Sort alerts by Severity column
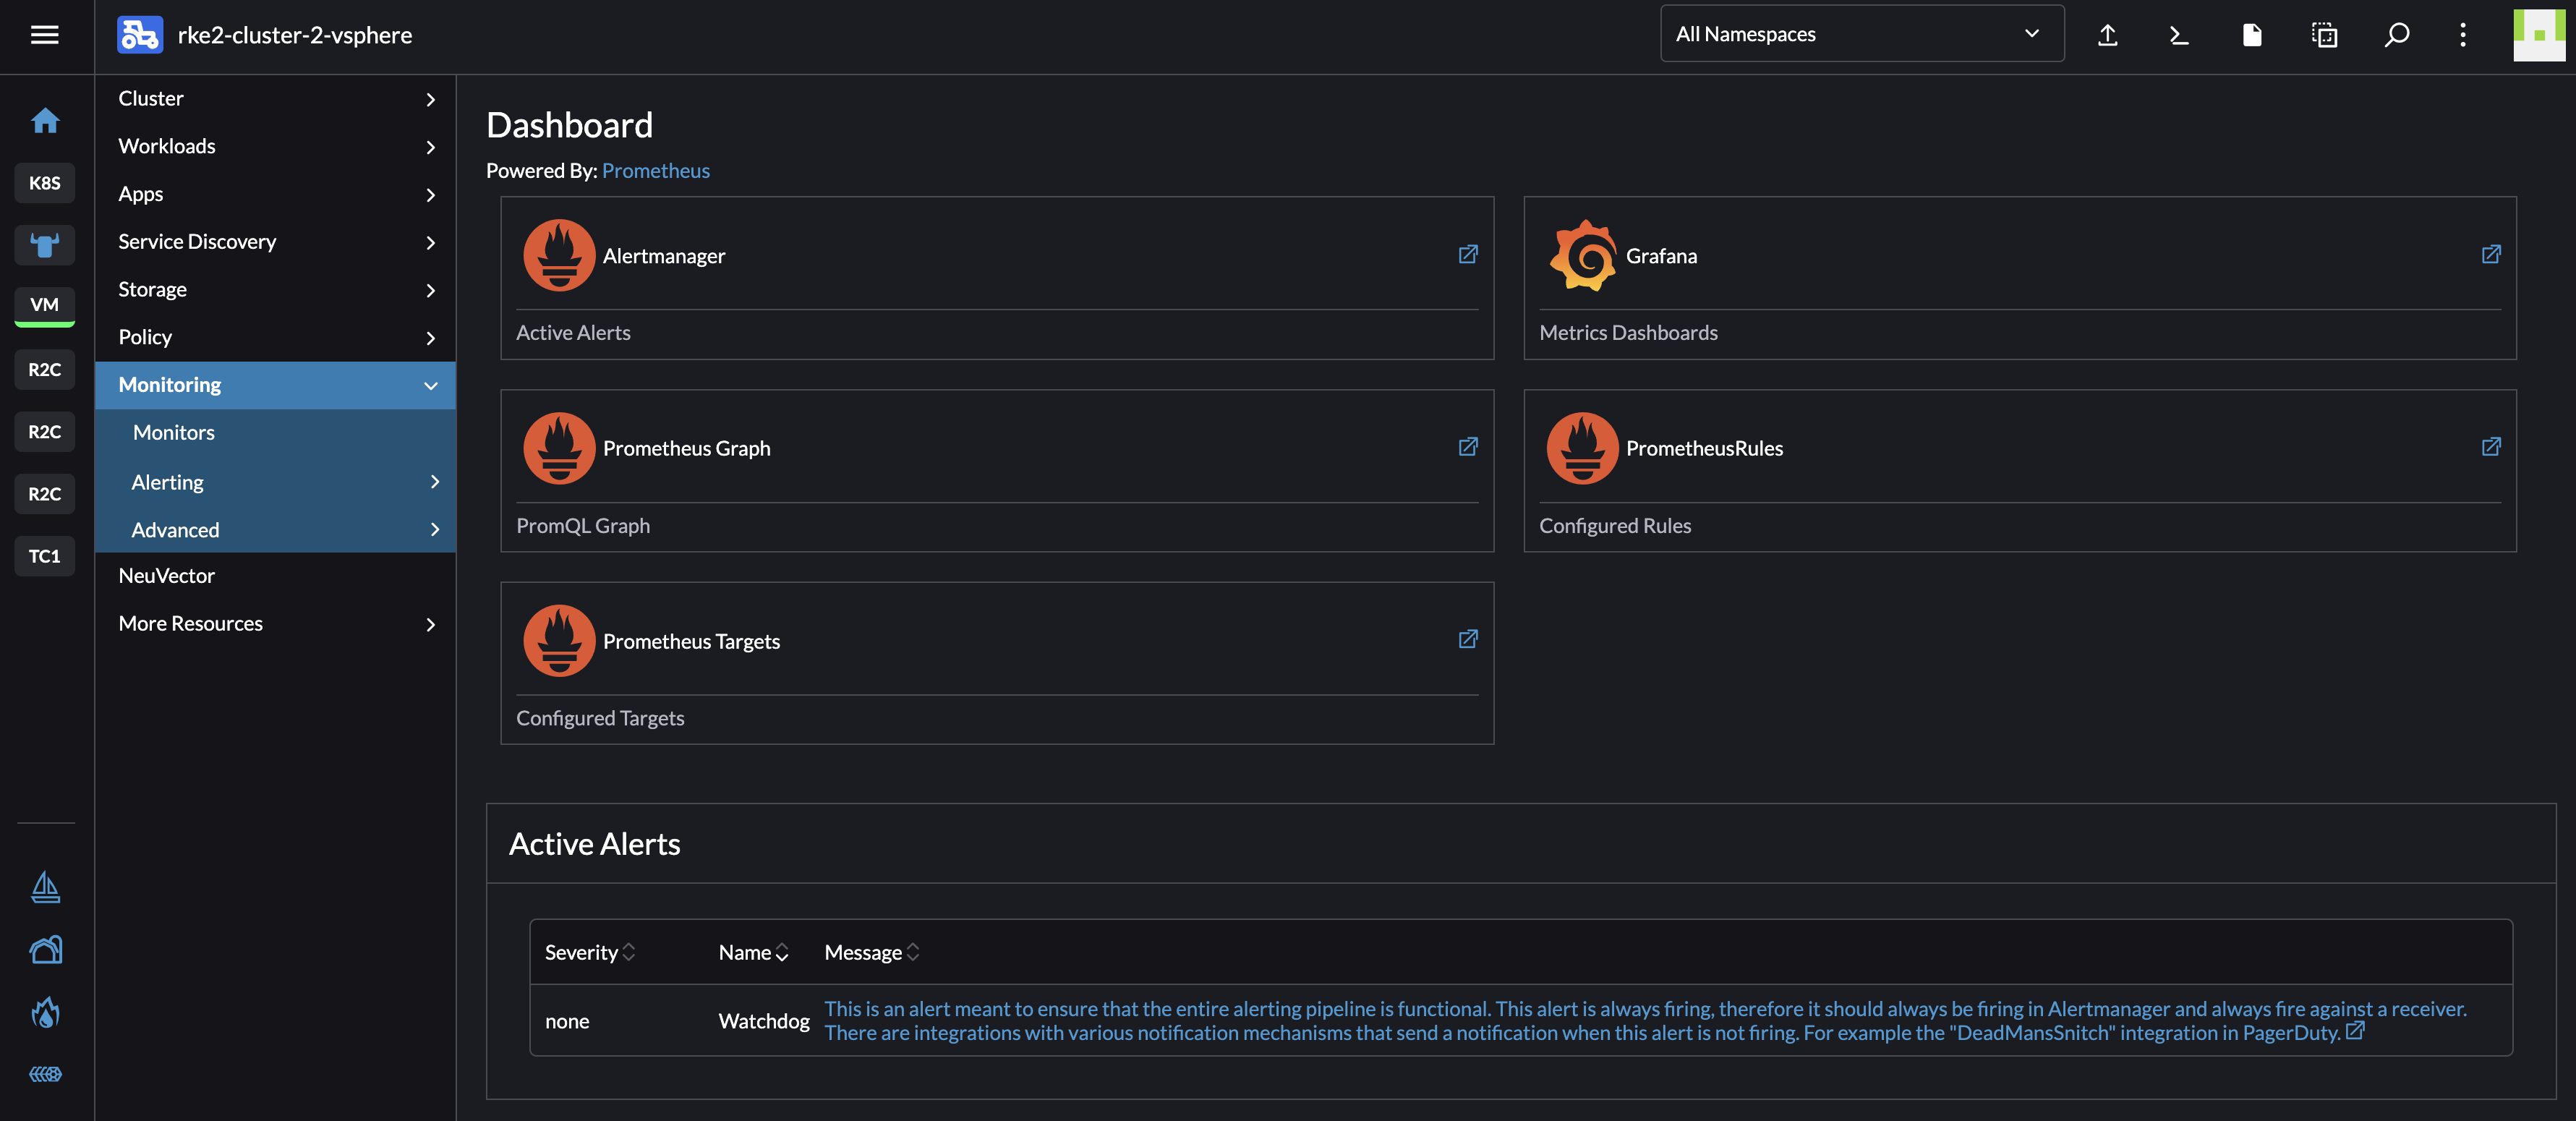This screenshot has width=2576, height=1121. point(590,953)
